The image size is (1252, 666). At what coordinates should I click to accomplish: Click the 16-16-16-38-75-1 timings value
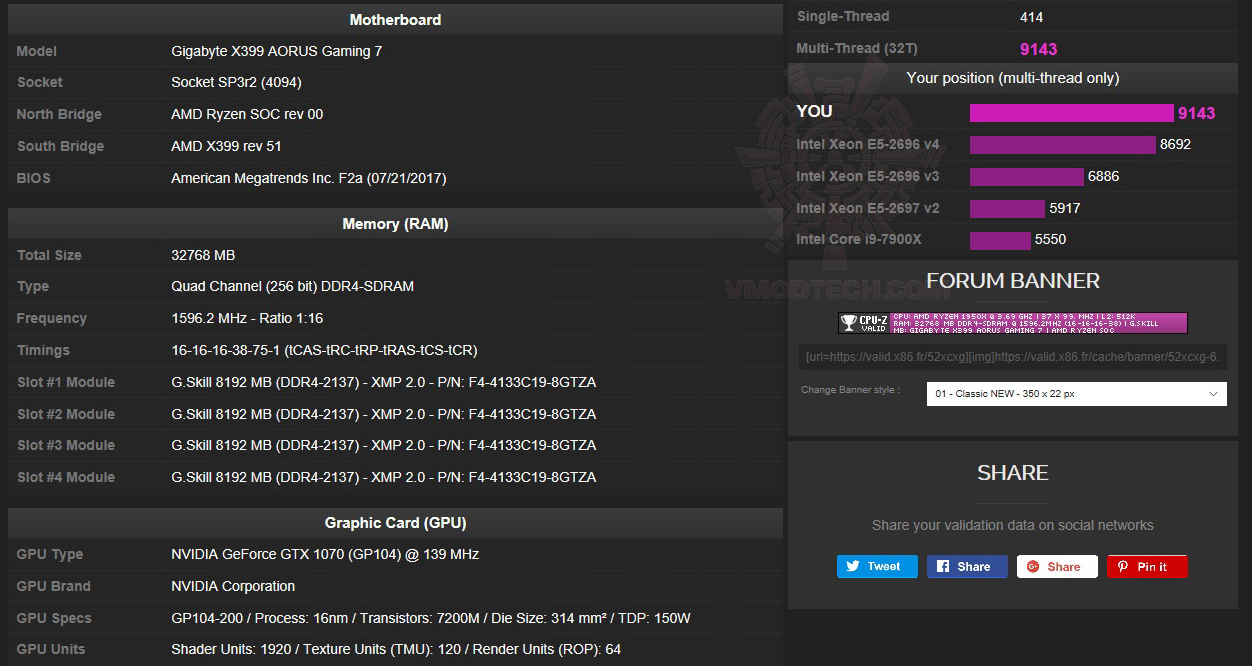pyautogui.click(x=324, y=350)
